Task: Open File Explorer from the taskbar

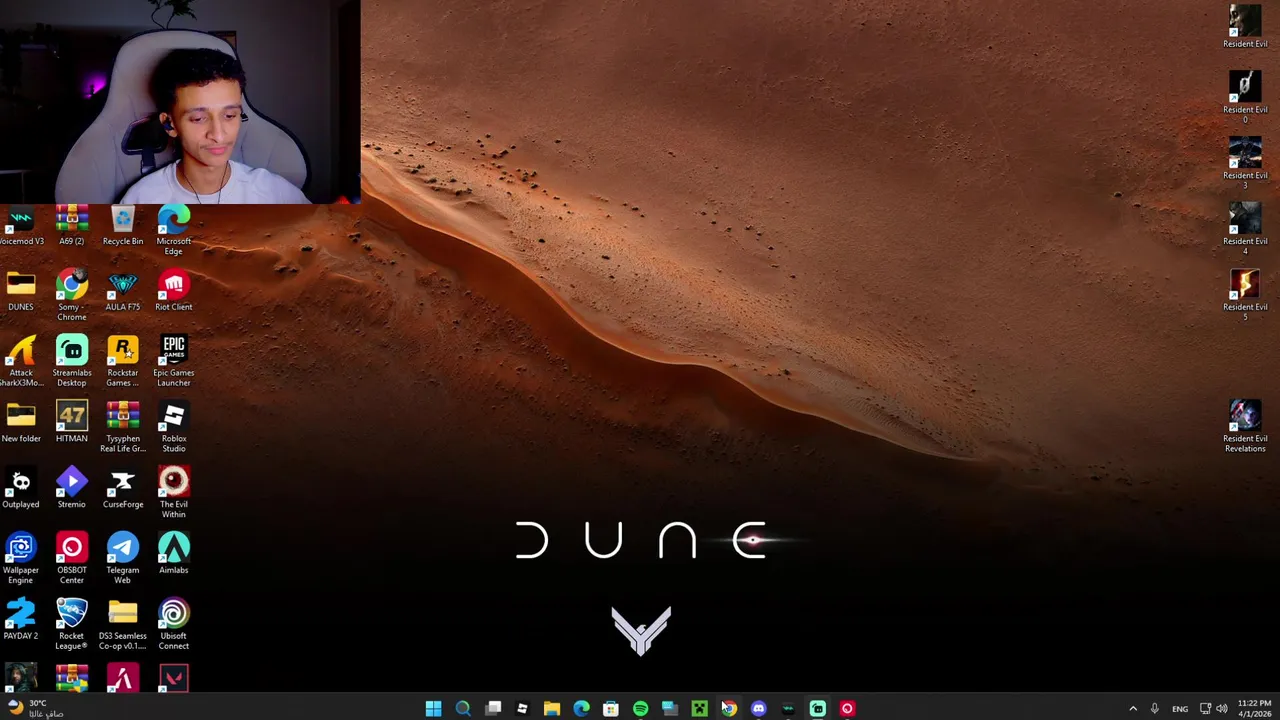Action: click(x=552, y=709)
